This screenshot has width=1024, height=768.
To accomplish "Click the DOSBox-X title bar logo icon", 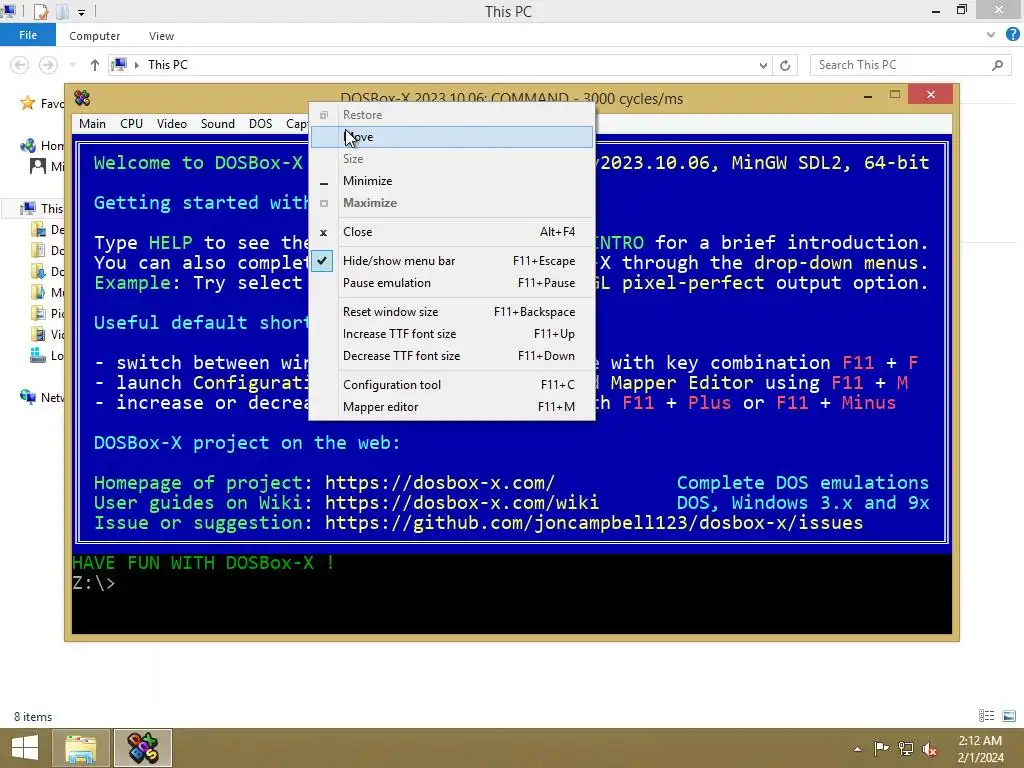I will (x=82, y=99).
